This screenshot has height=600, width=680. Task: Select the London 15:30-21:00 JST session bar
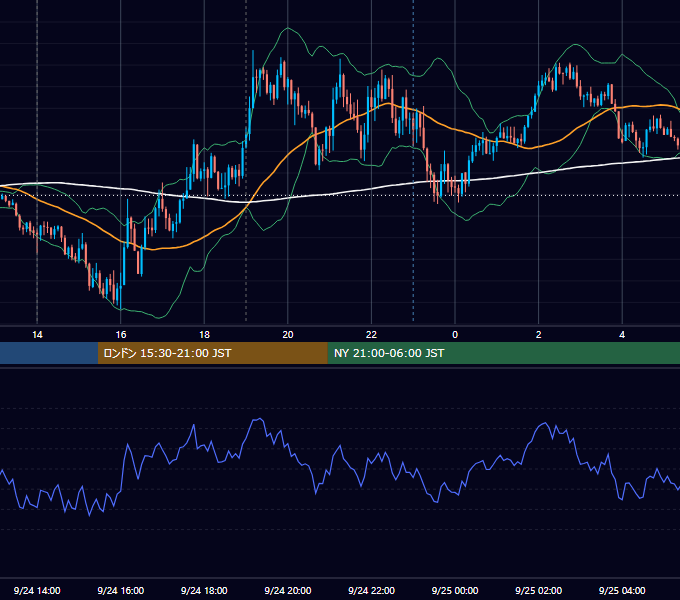[212, 353]
